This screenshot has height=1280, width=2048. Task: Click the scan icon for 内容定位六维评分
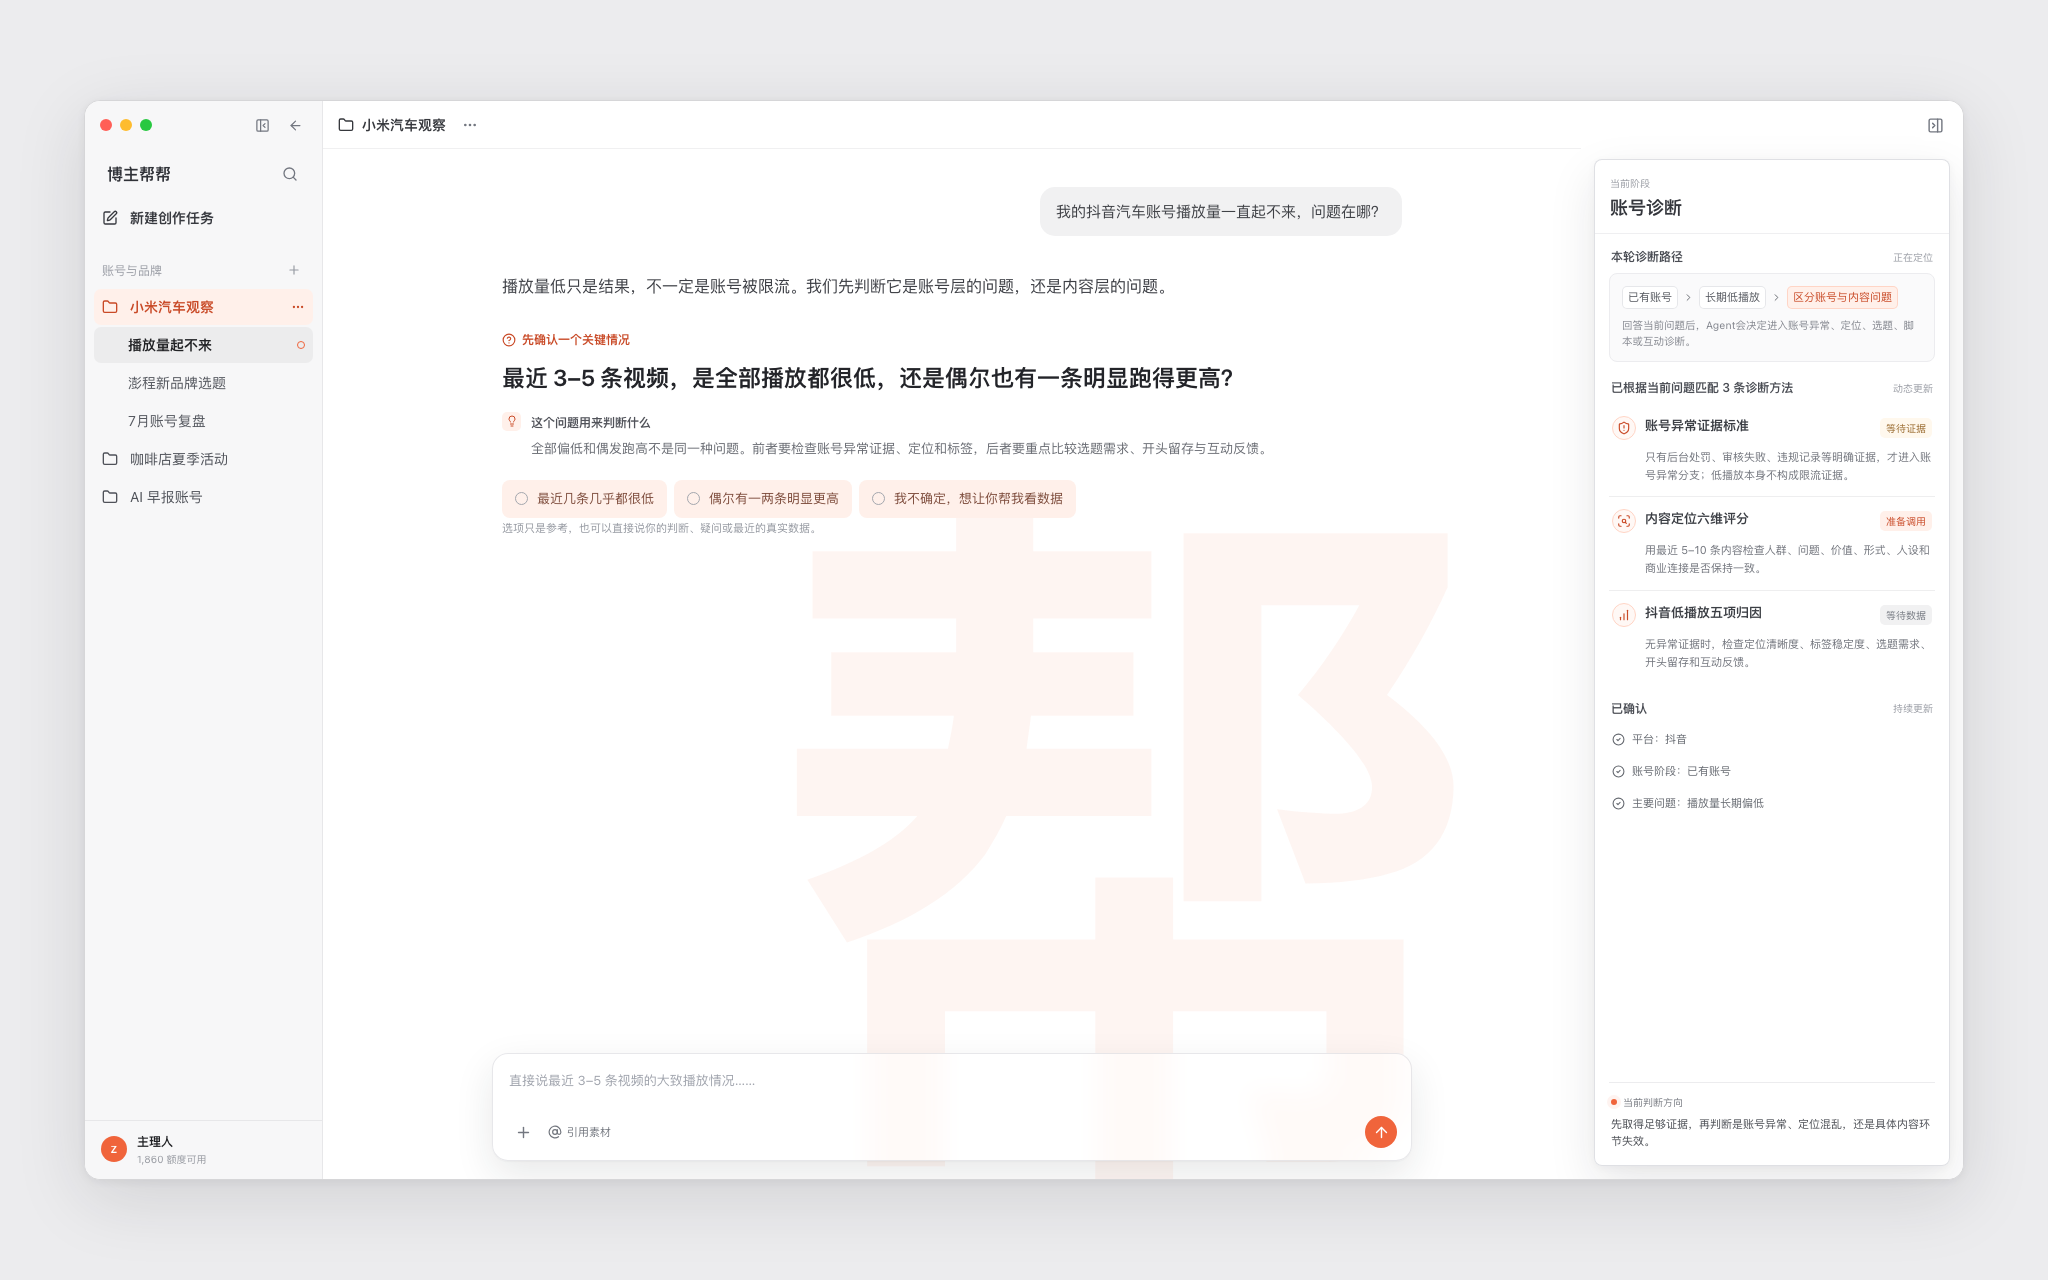pos(1624,521)
